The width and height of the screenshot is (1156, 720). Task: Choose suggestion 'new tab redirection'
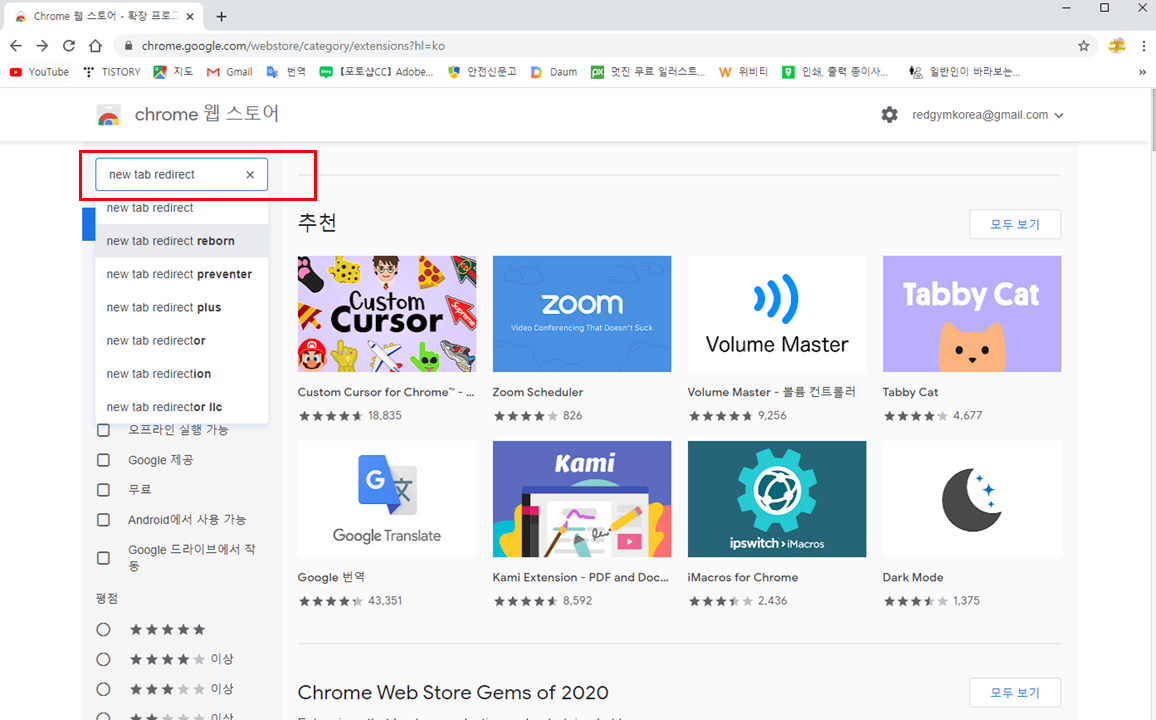click(x=181, y=374)
